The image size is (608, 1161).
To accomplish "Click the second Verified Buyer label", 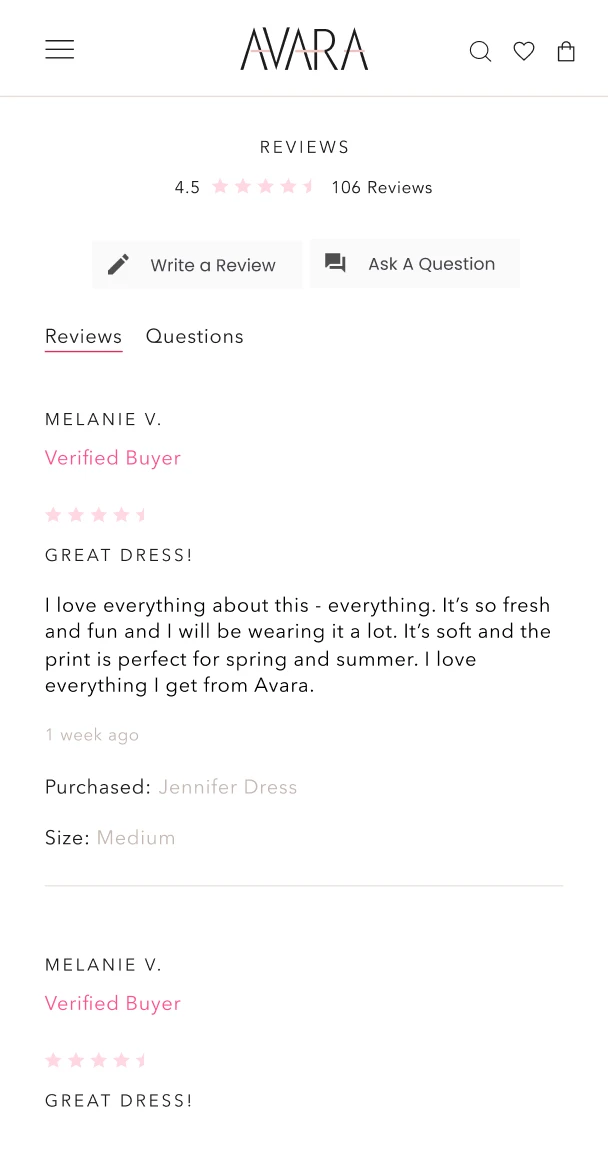I will 113,1003.
